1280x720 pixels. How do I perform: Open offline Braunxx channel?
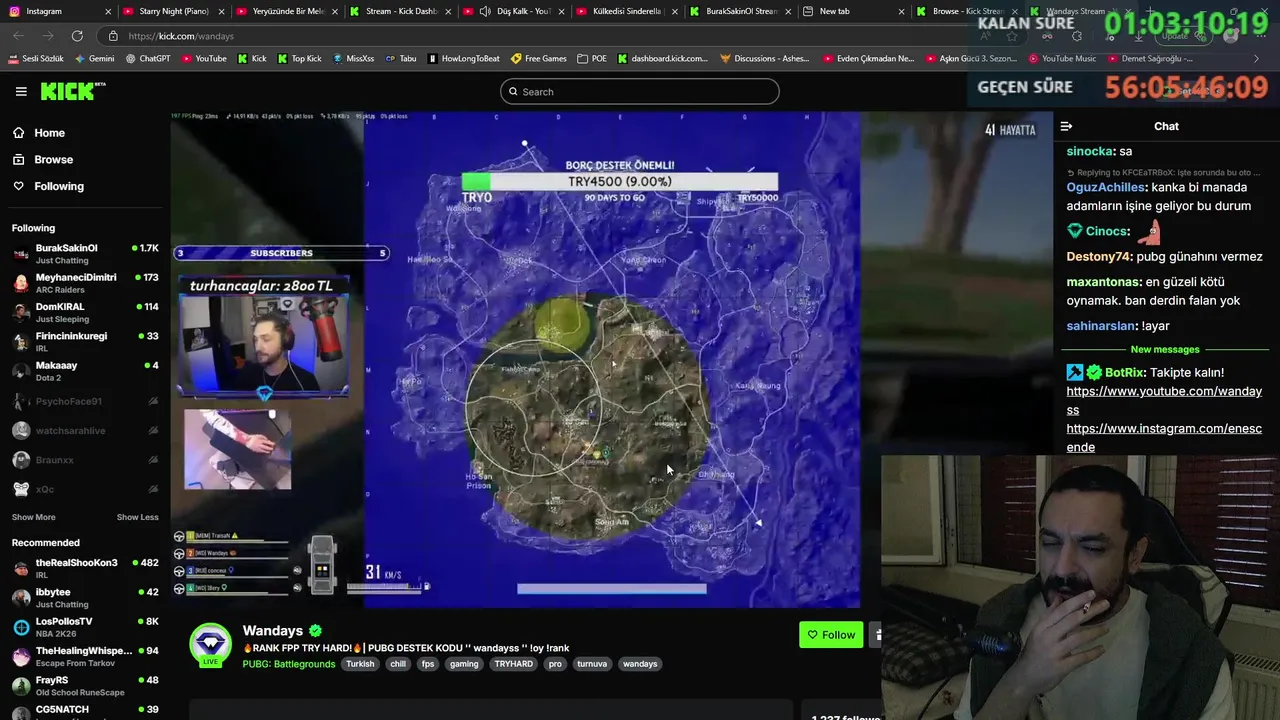point(85,460)
